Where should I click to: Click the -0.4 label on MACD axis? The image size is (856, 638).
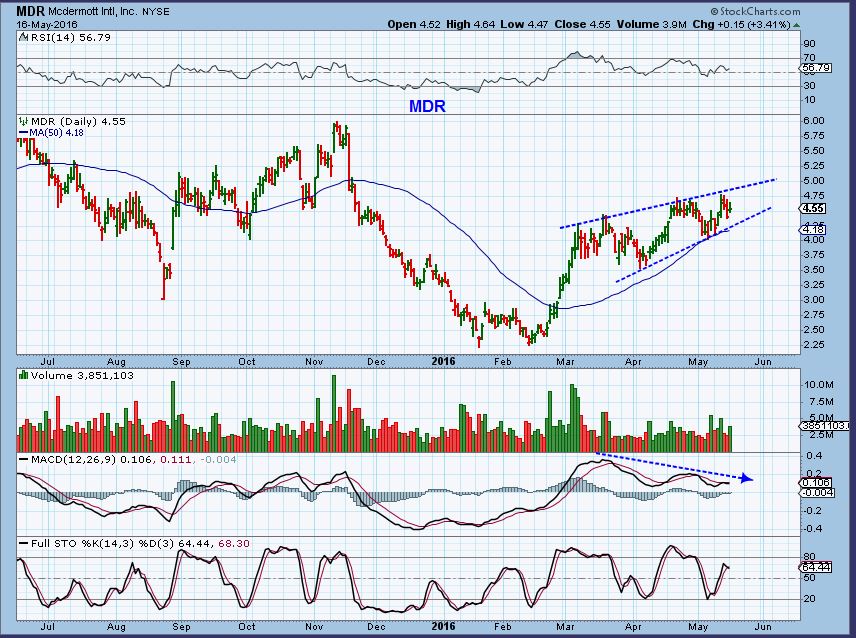[811, 528]
